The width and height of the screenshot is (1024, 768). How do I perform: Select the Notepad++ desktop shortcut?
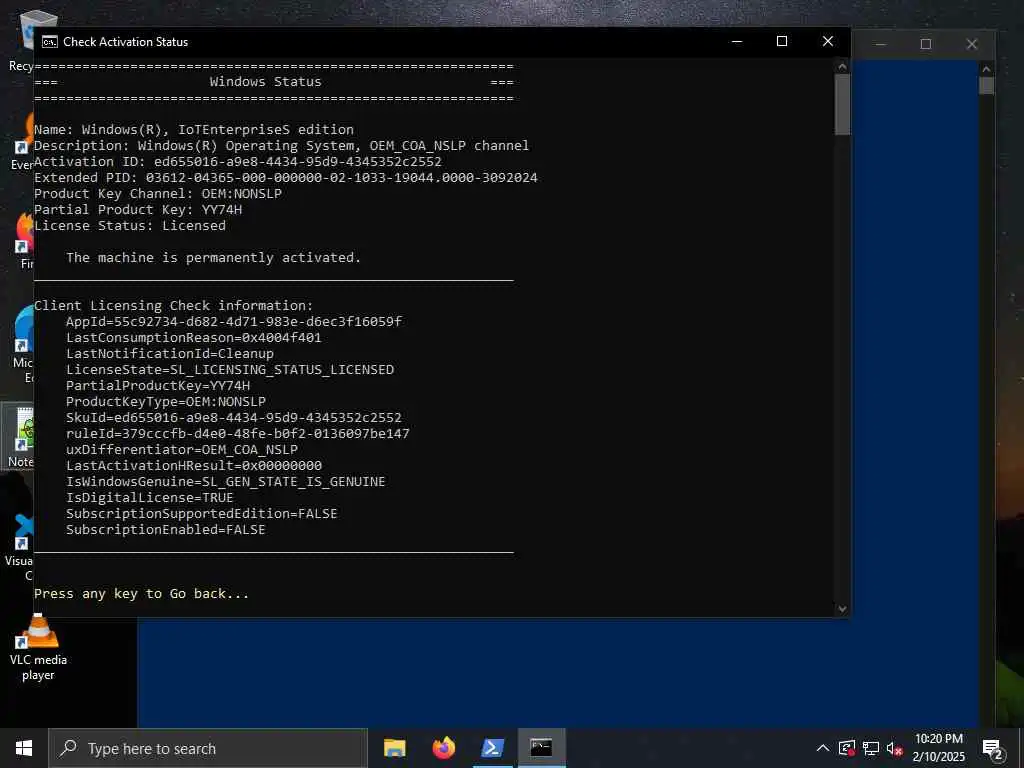point(20,436)
